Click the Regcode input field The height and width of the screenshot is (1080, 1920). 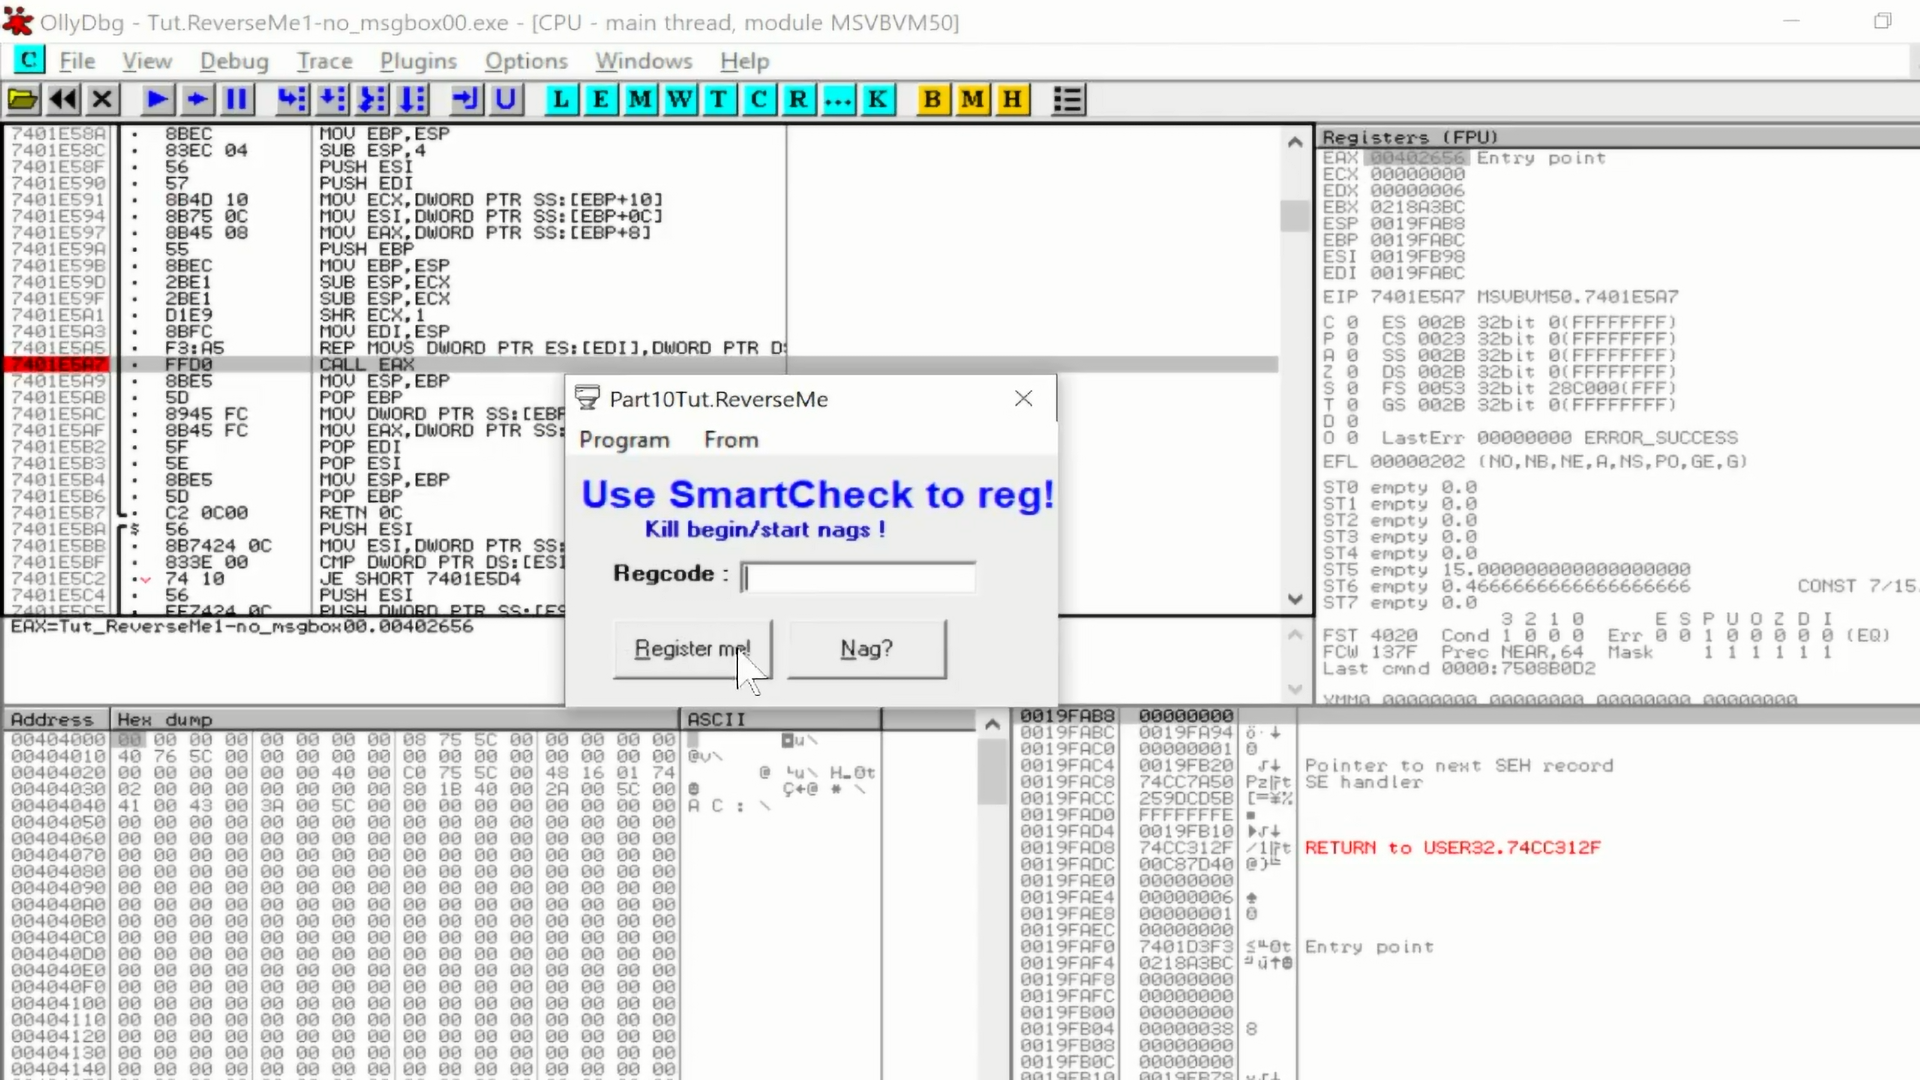click(x=858, y=577)
